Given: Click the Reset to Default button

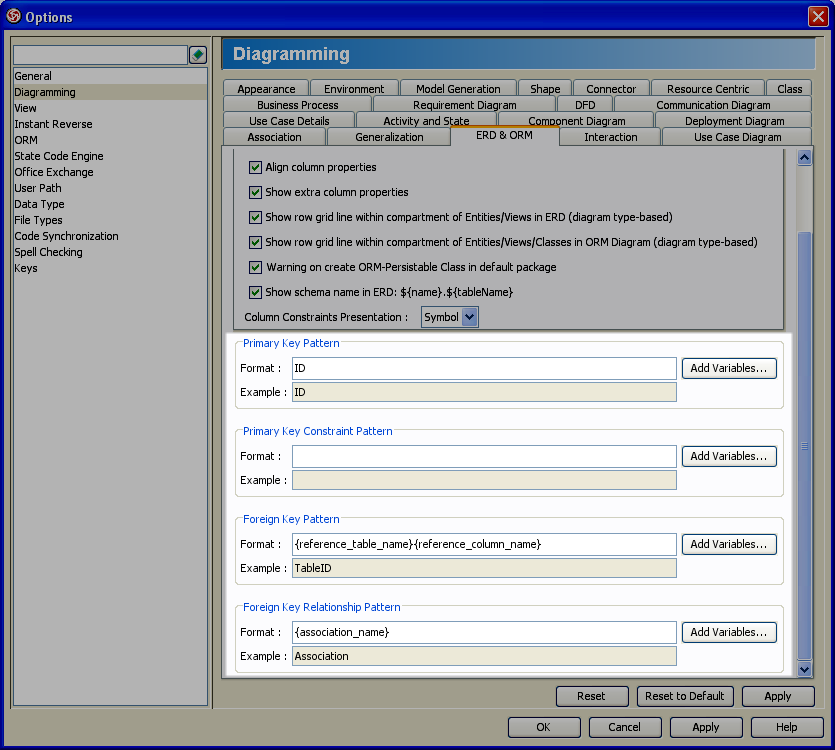Looking at the screenshot, I should (x=685, y=696).
